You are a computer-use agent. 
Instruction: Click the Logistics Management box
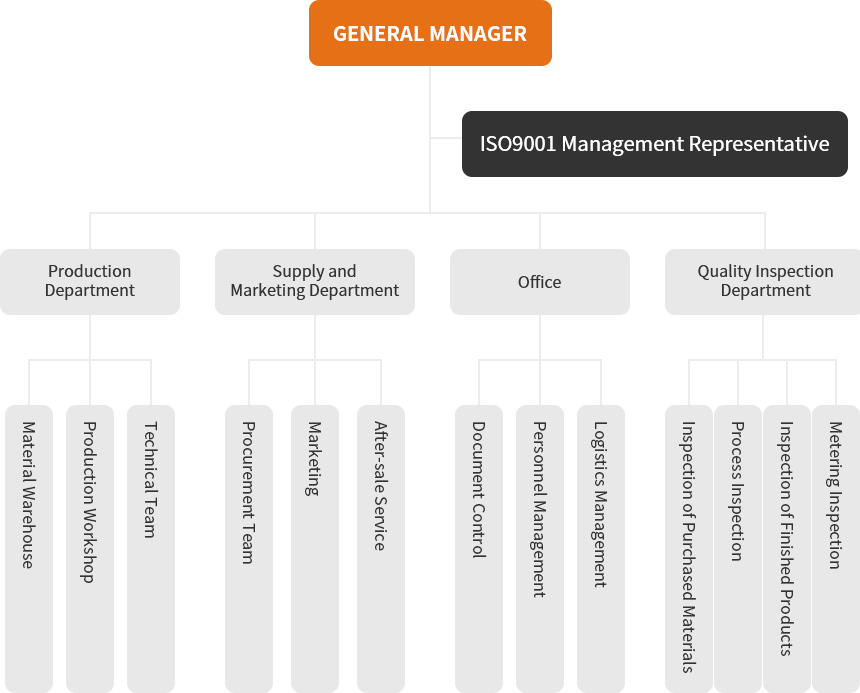click(x=601, y=549)
